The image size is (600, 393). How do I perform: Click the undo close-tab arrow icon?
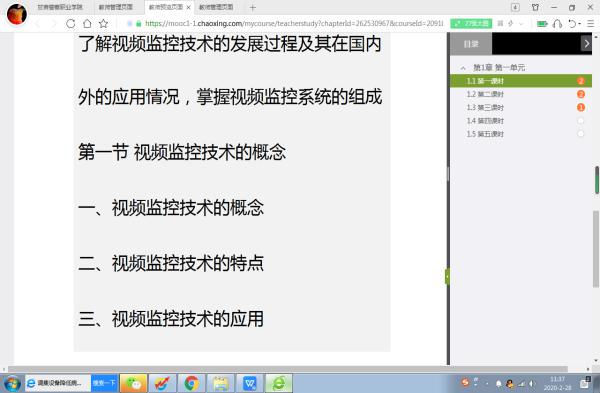(572, 23)
